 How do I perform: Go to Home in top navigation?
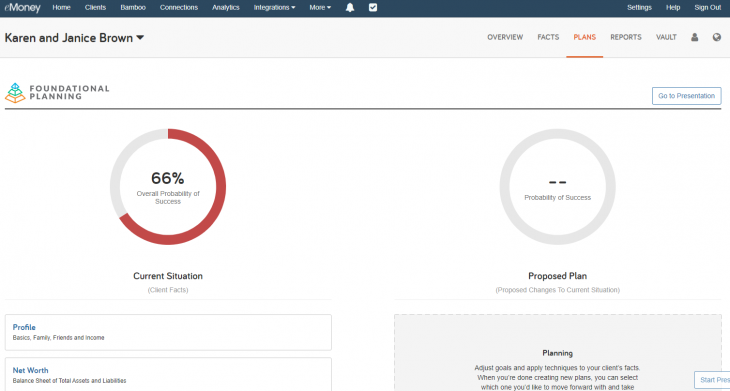coord(61,7)
